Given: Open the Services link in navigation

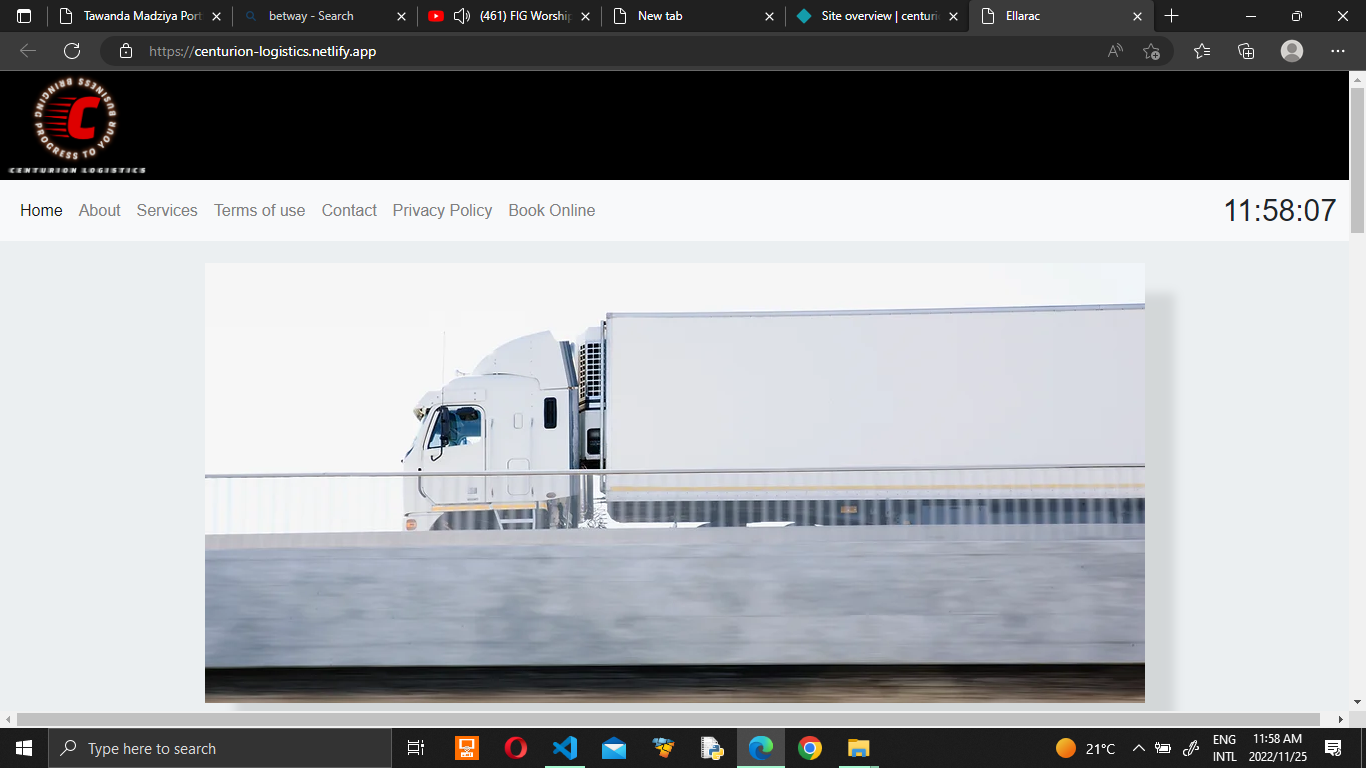Looking at the screenshot, I should tap(167, 210).
